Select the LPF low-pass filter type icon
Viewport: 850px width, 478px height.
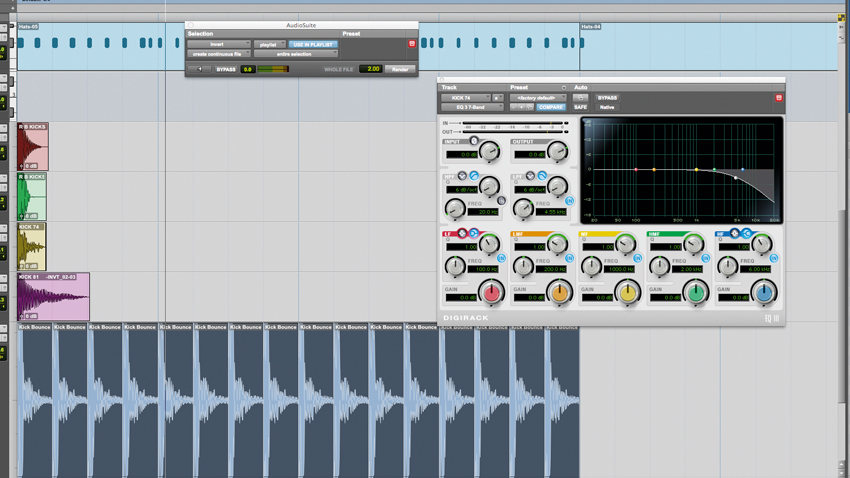pos(542,176)
